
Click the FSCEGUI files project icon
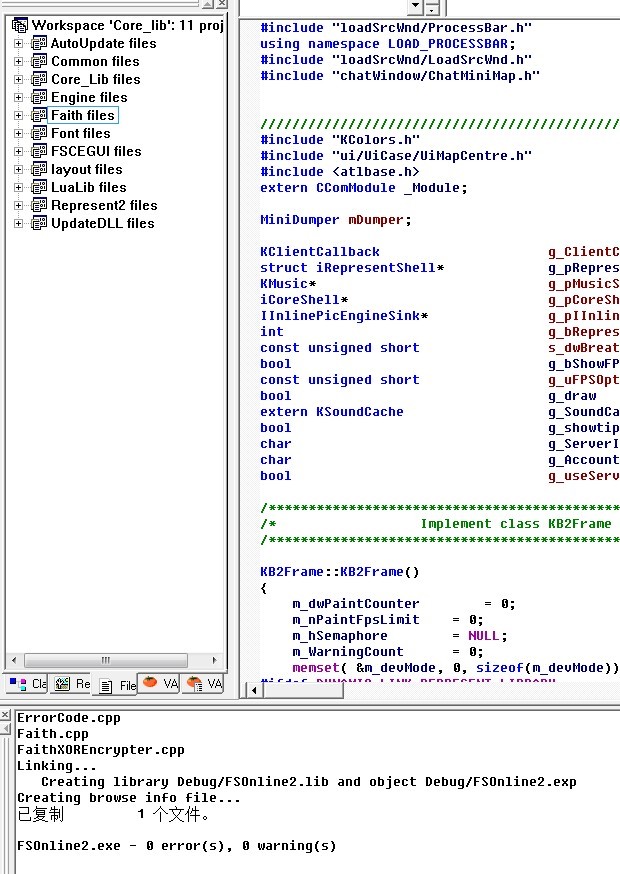[x=39, y=151]
